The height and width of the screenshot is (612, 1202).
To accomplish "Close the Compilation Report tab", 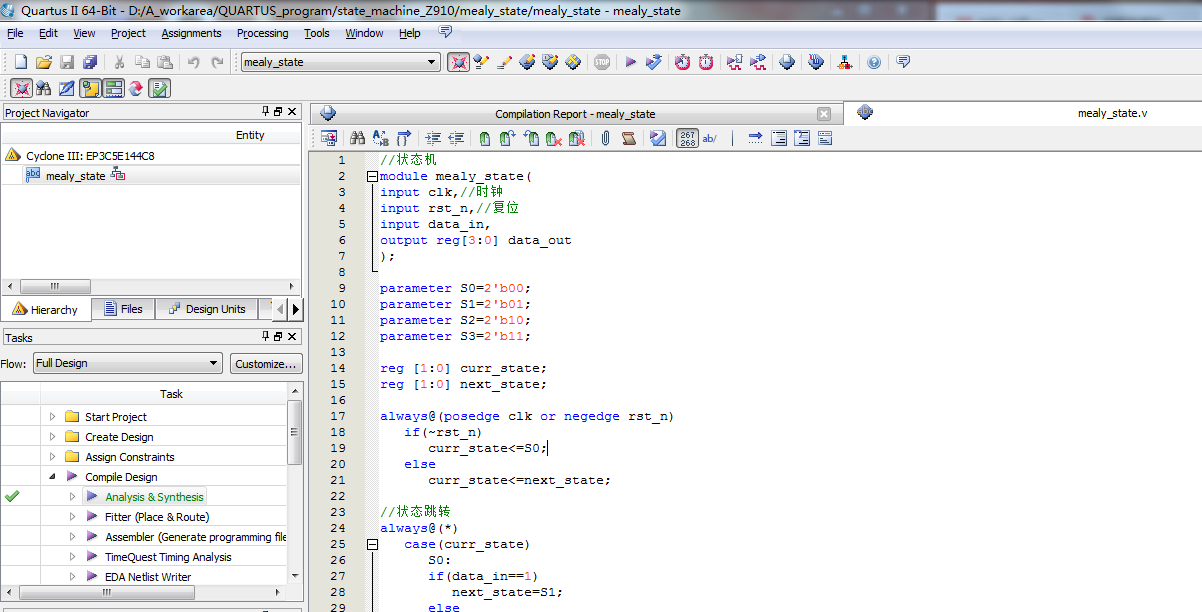I will (x=823, y=114).
